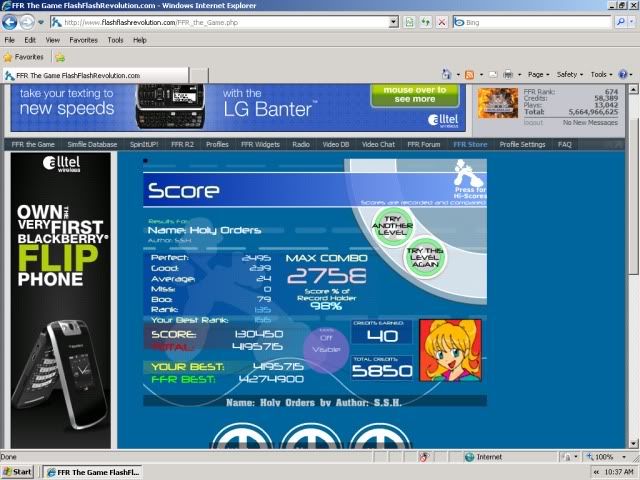Screen dimensions: 640x480
Task: Click the Refresh page icon
Action: pyautogui.click(x=424, y=21)
